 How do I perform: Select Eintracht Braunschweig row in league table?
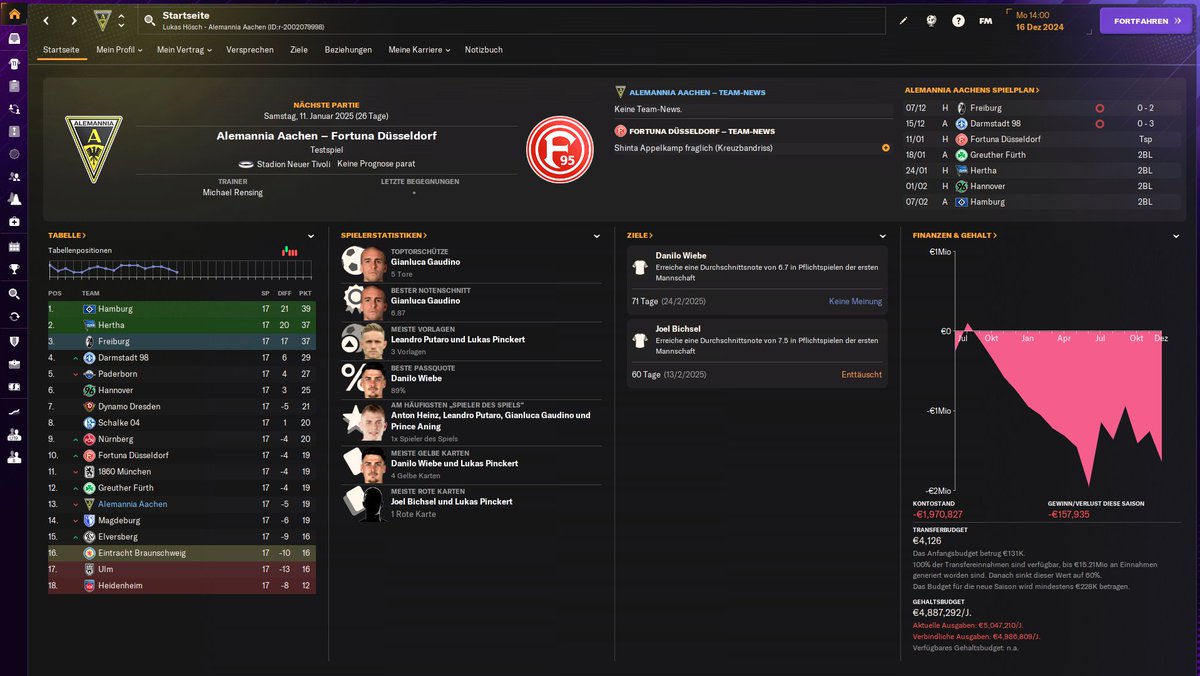tap(182, 553)
